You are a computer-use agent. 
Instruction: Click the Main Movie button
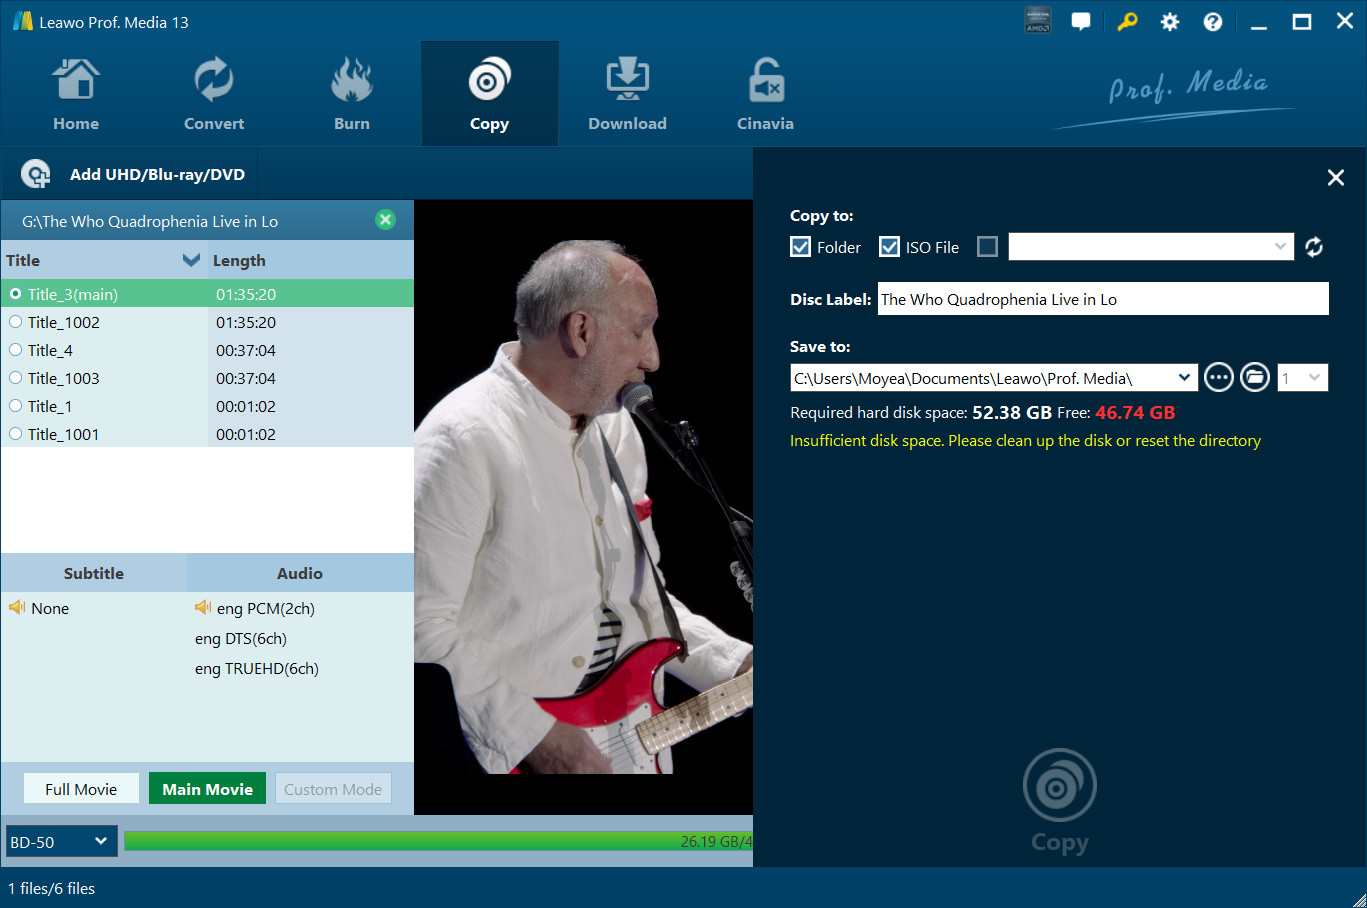207,789
